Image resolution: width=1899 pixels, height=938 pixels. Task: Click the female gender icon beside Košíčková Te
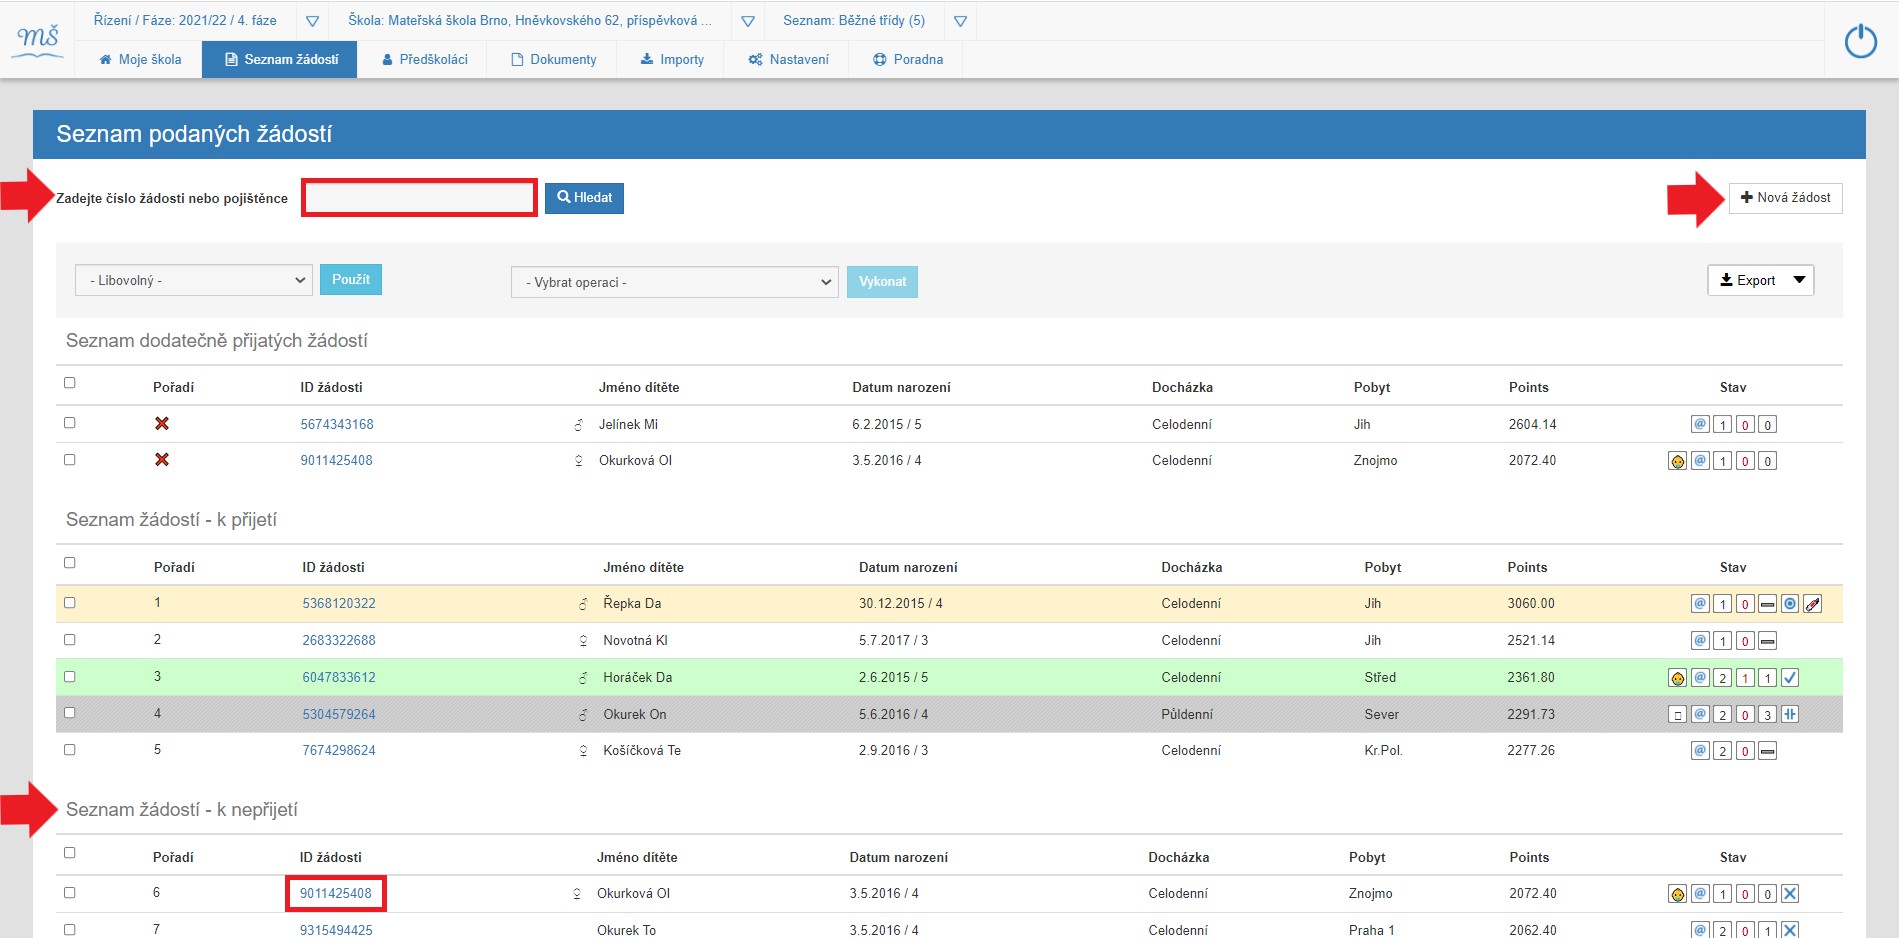[583, 751]
